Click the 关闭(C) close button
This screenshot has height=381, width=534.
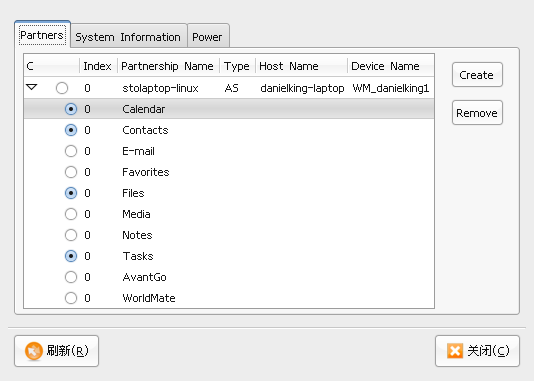(477, 351)
